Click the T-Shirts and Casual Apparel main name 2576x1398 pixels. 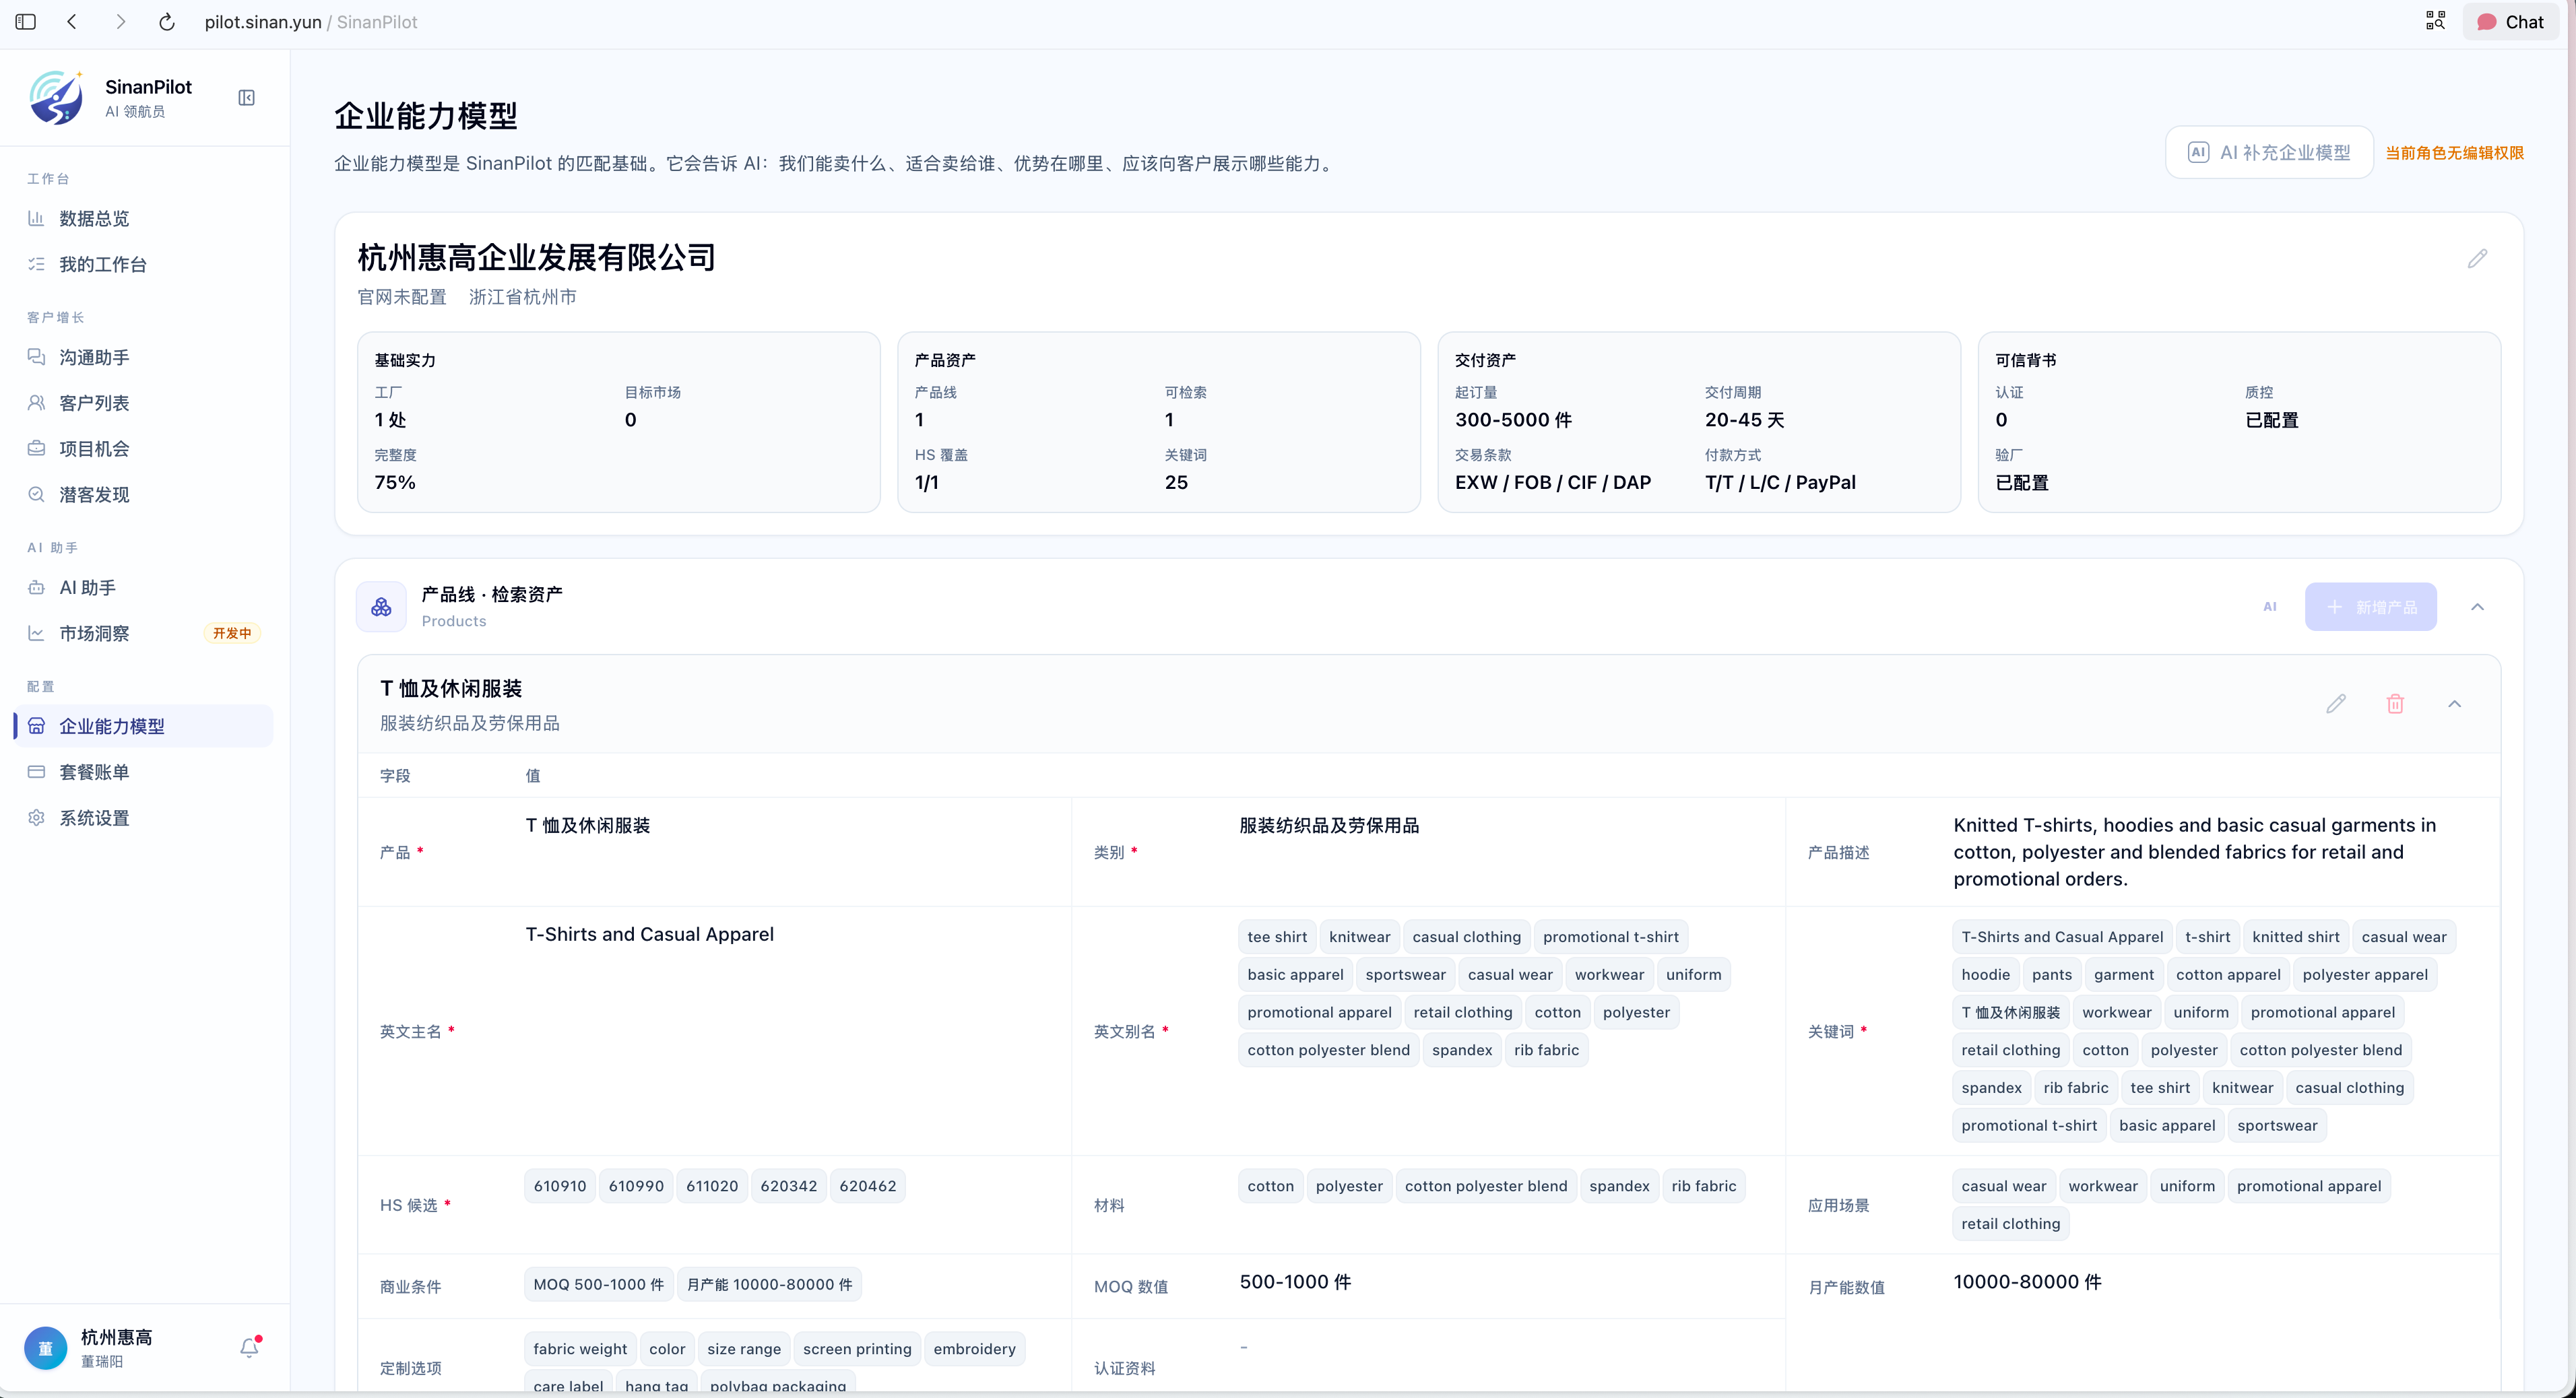pos(650,934)
